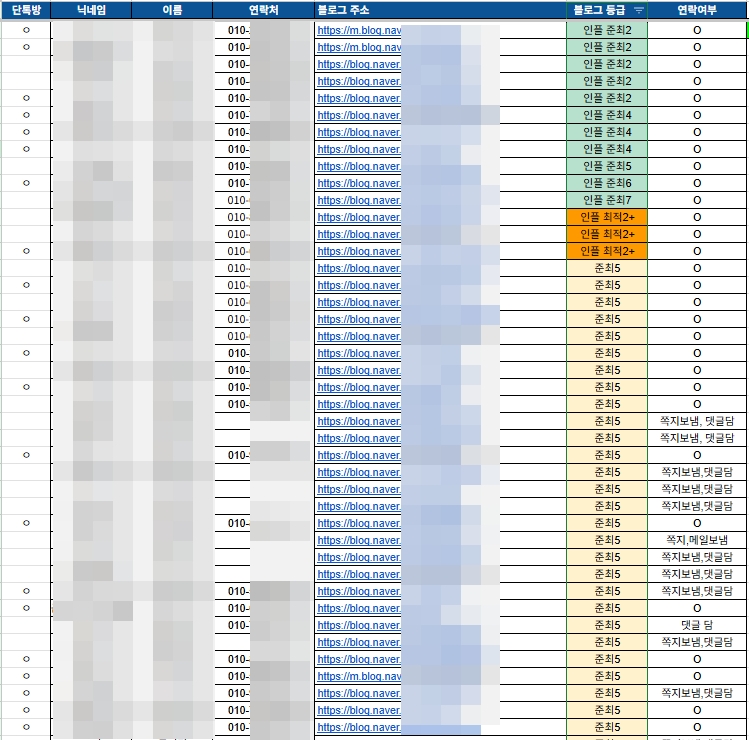Click the 쪽지,메일보냄 status cell
749x740 pixels.
[697, 540]
